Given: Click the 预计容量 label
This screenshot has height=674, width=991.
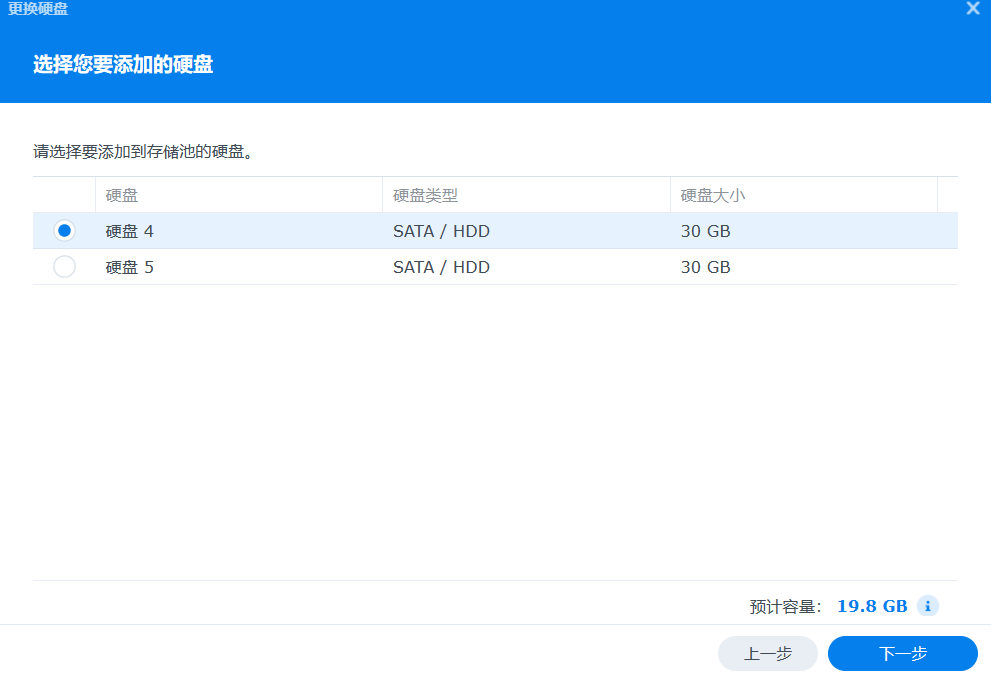Looking at the screenshot, I should 785,607.
